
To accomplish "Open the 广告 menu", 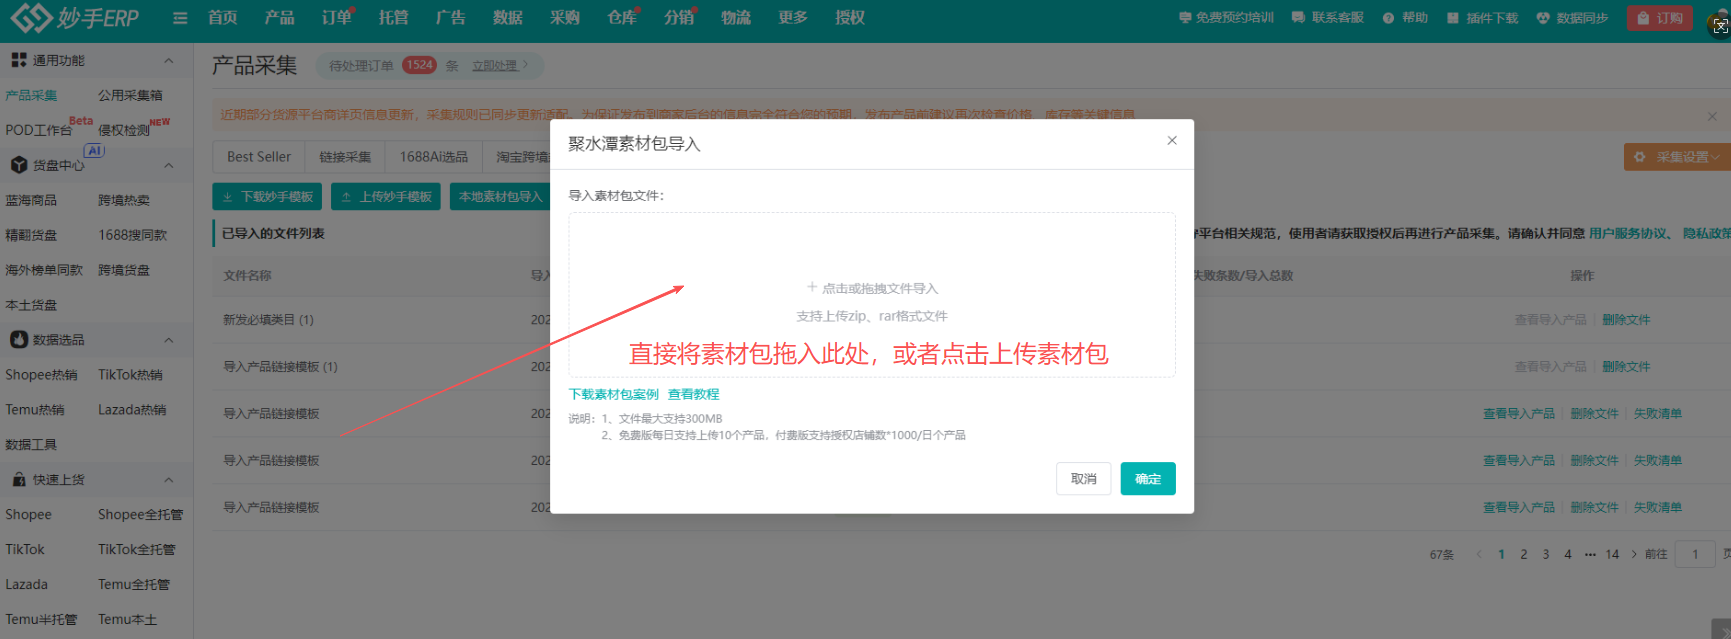I will tap(450, 18).
